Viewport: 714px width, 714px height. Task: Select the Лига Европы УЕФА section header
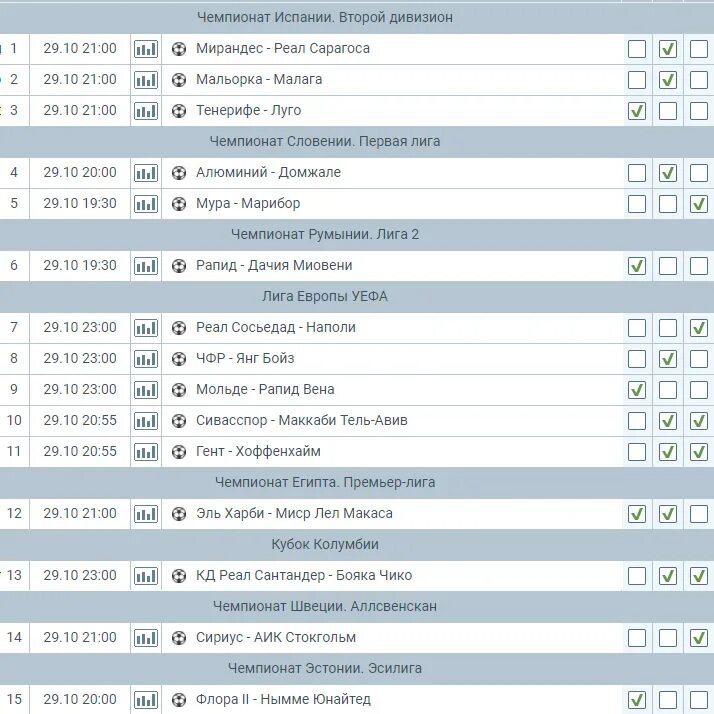[x=325, y=296]
